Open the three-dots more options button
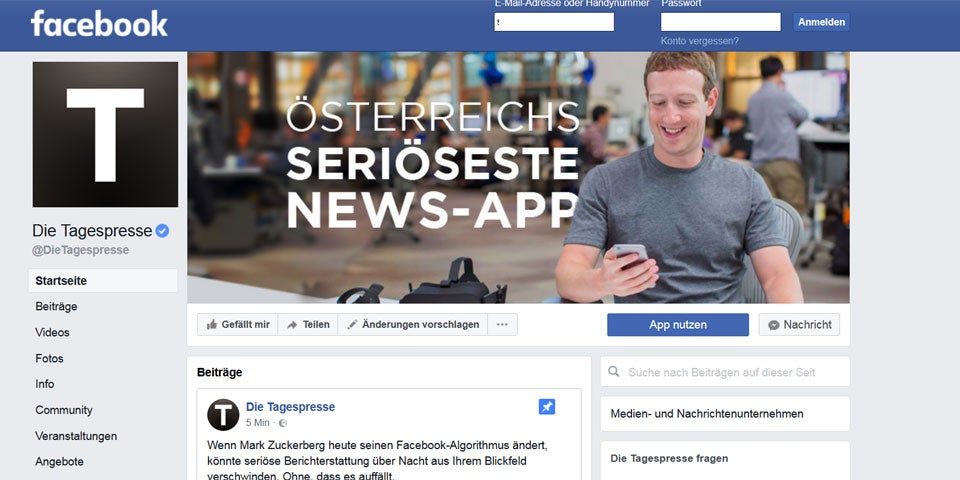The image size is (960, 480). click(x=502, y=324)
